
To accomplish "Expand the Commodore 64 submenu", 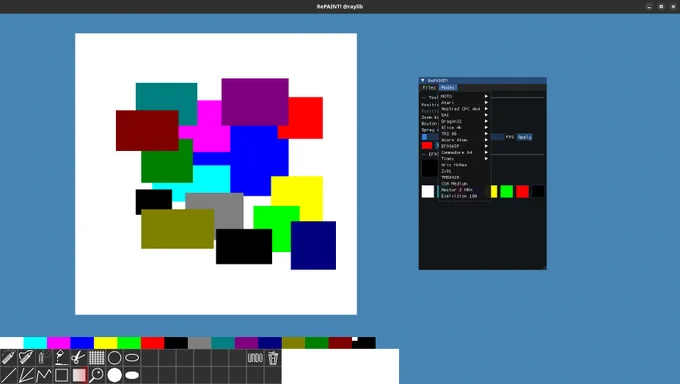I will [464, 153].
